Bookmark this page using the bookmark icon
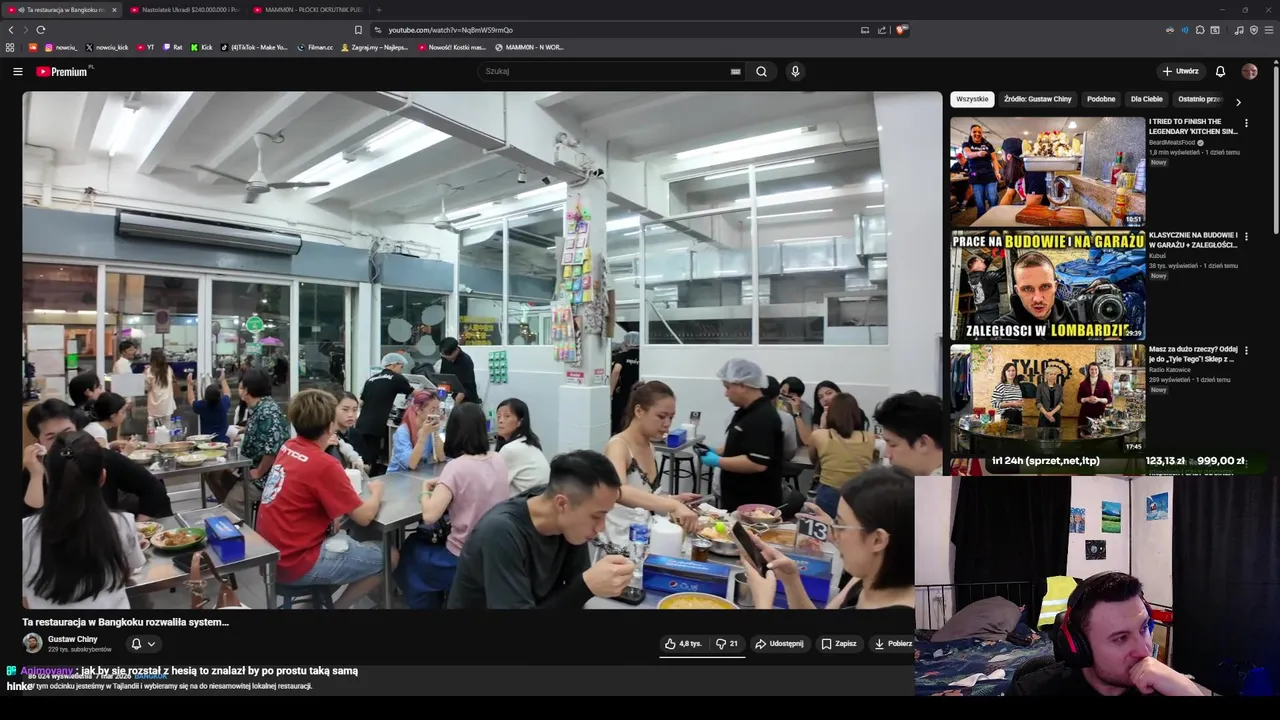 (358, 30)
